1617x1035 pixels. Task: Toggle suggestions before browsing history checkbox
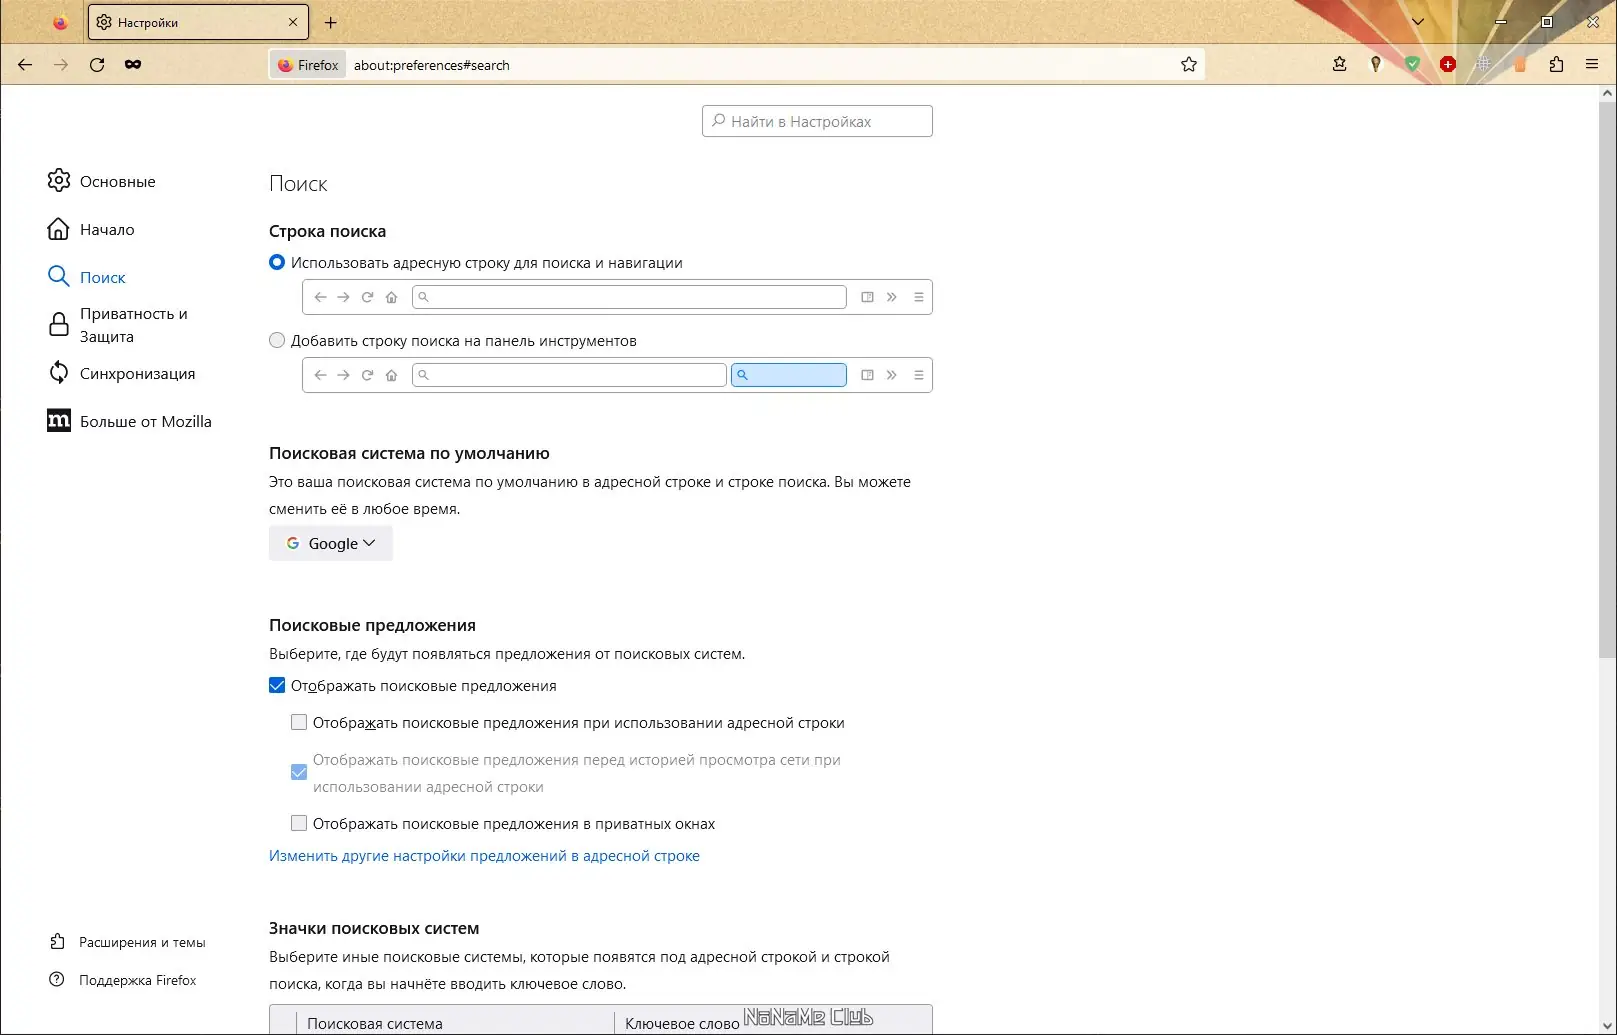(x=299, y=772)
